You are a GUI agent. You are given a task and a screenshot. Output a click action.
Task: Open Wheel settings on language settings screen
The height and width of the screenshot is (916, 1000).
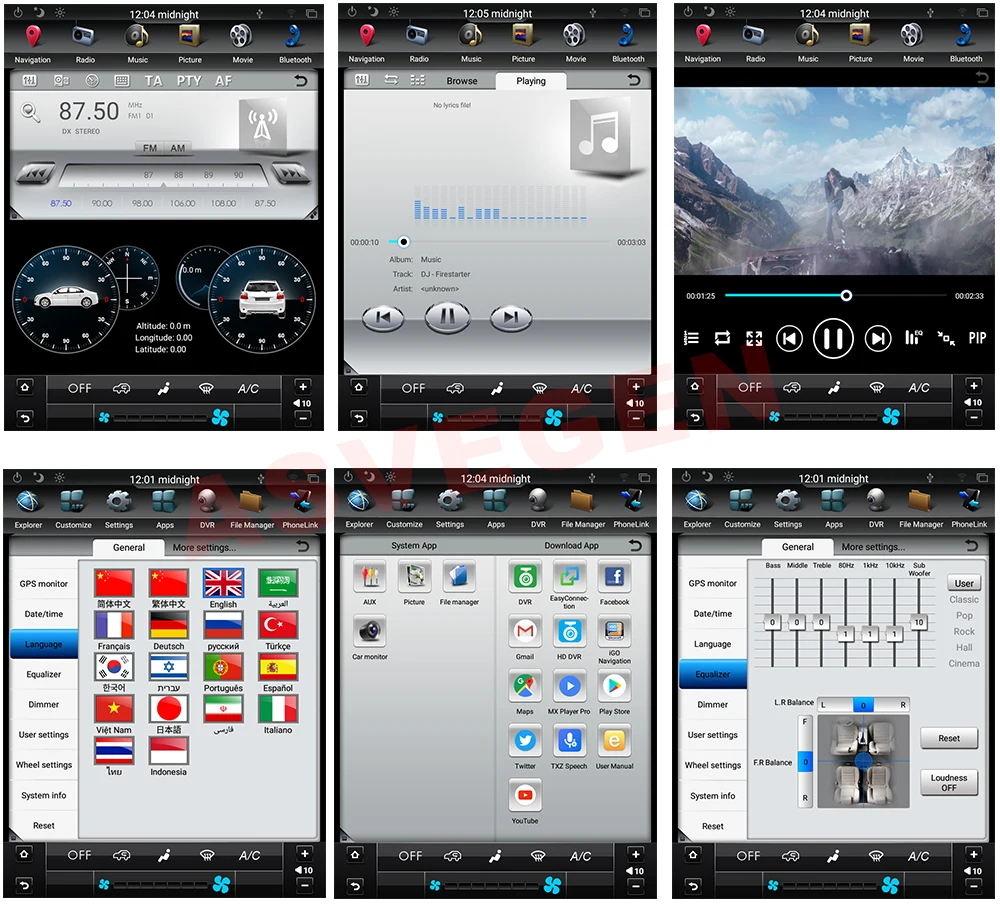pos(43,765)
